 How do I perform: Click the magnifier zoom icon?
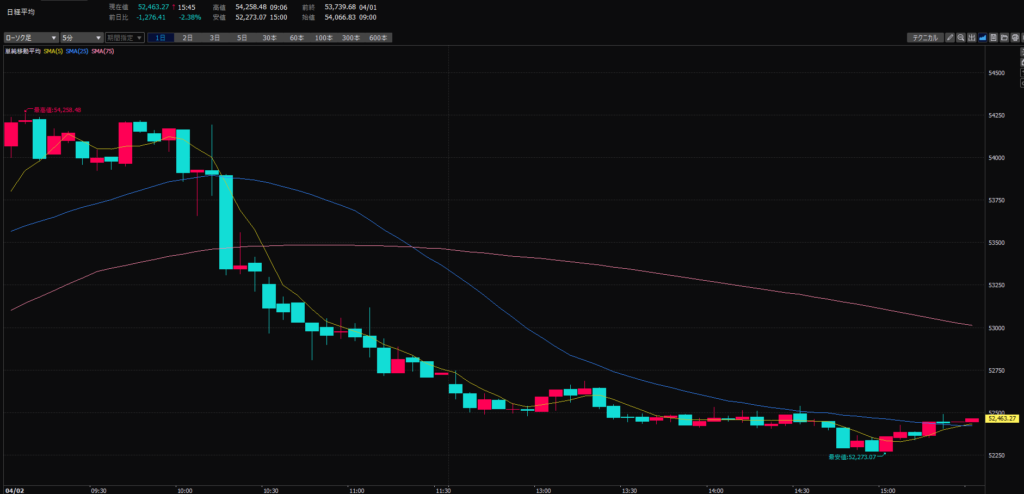[959, 38]
